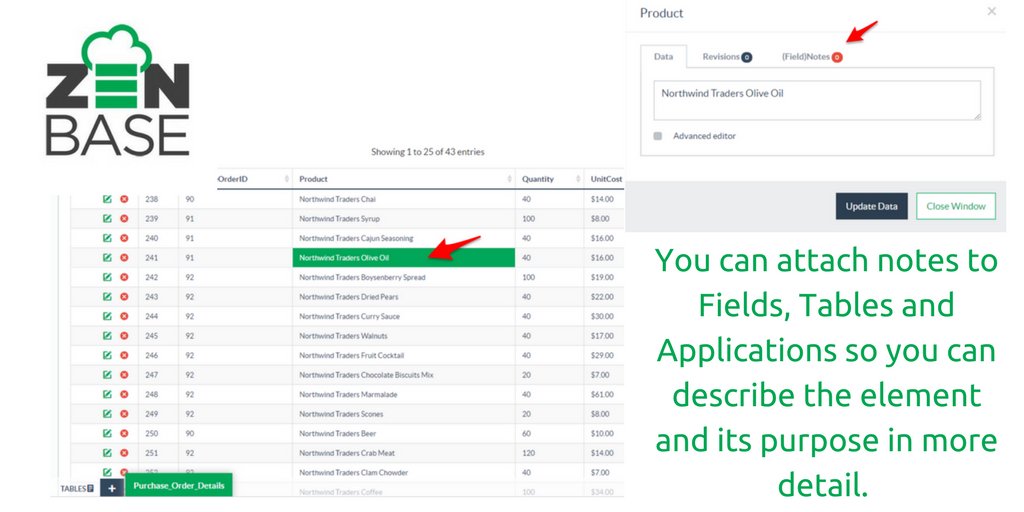Select the Northwind Traders Walnuts cell

click(404, 336)
